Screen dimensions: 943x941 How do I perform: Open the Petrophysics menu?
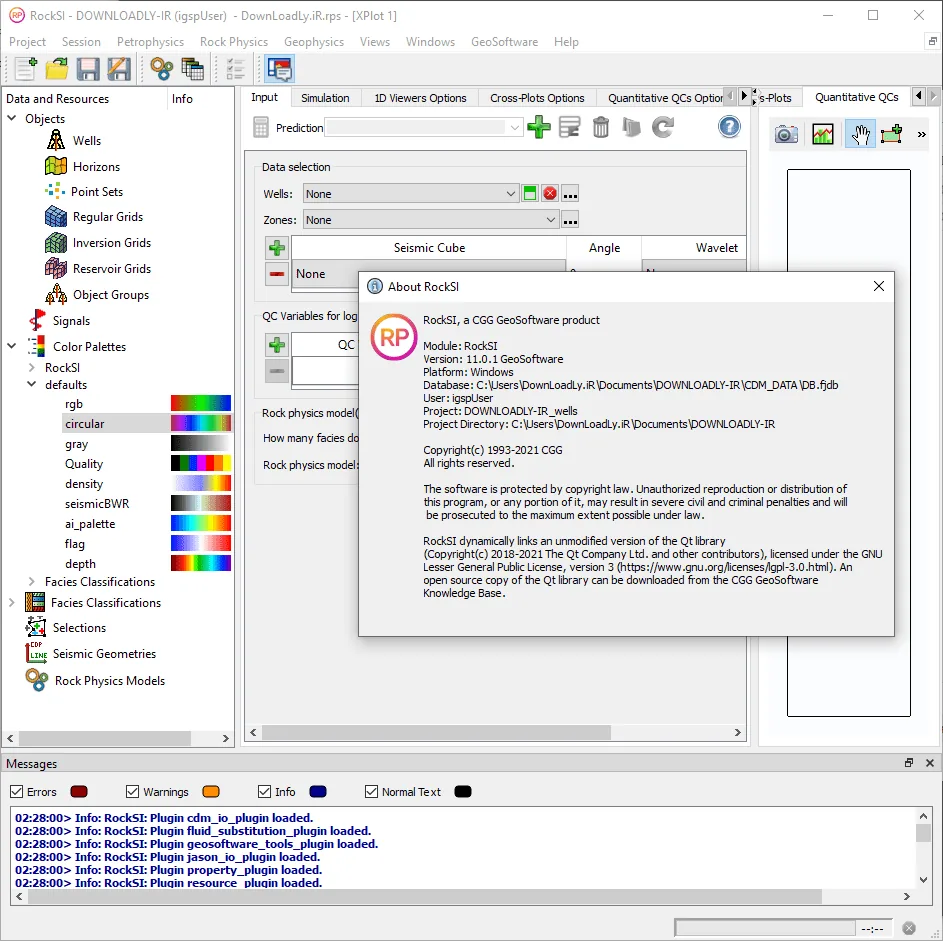point(150,41)
